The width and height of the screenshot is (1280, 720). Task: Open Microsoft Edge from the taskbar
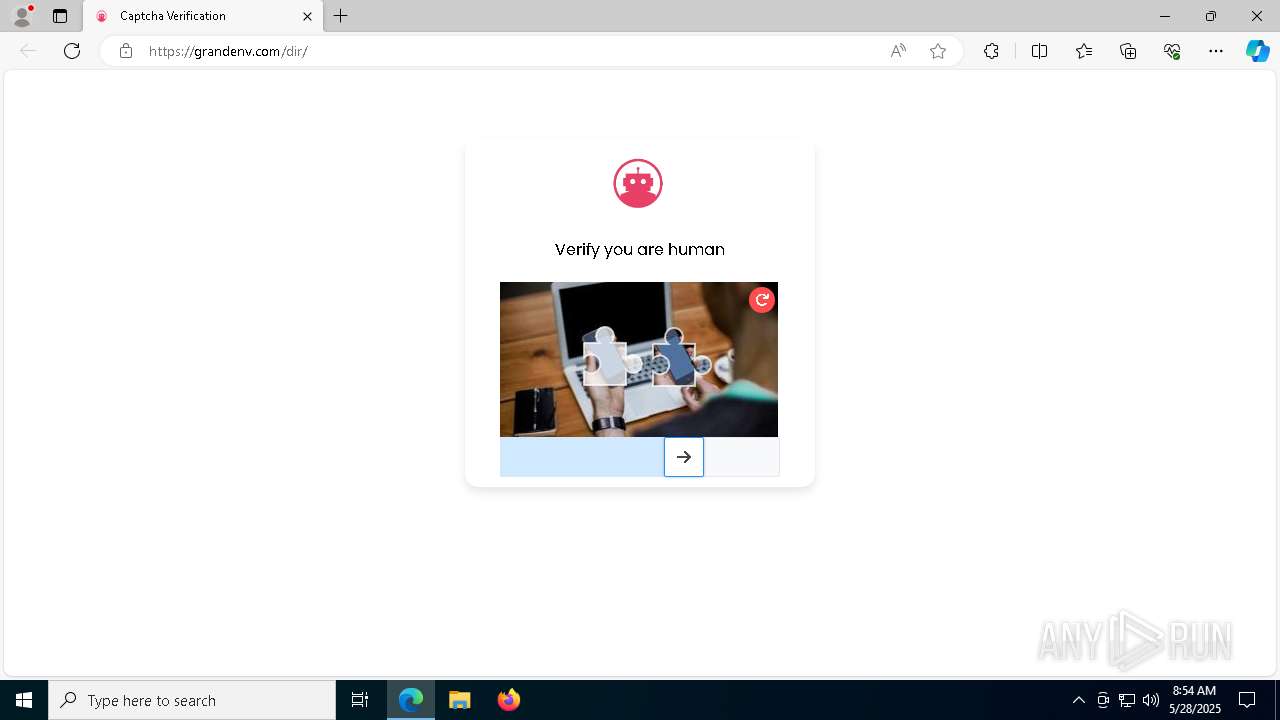click(411, 700)
